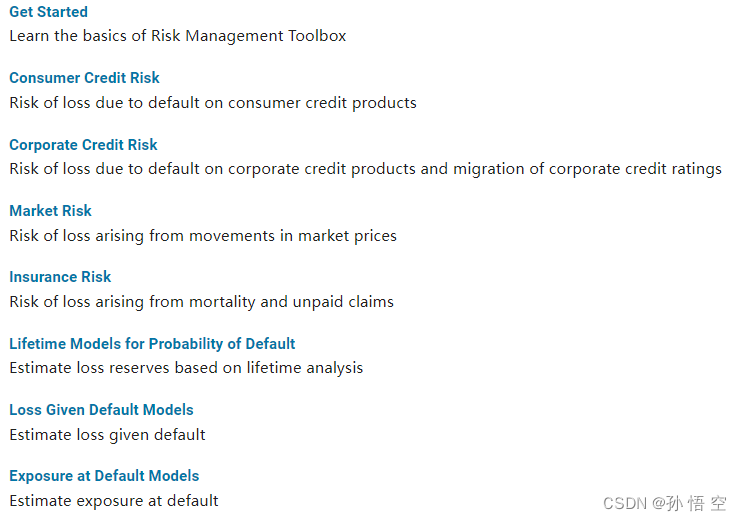This screenshot has height=521, width=742.
Task: Open Exposure at Default Models link
Action: click(104, 476)
